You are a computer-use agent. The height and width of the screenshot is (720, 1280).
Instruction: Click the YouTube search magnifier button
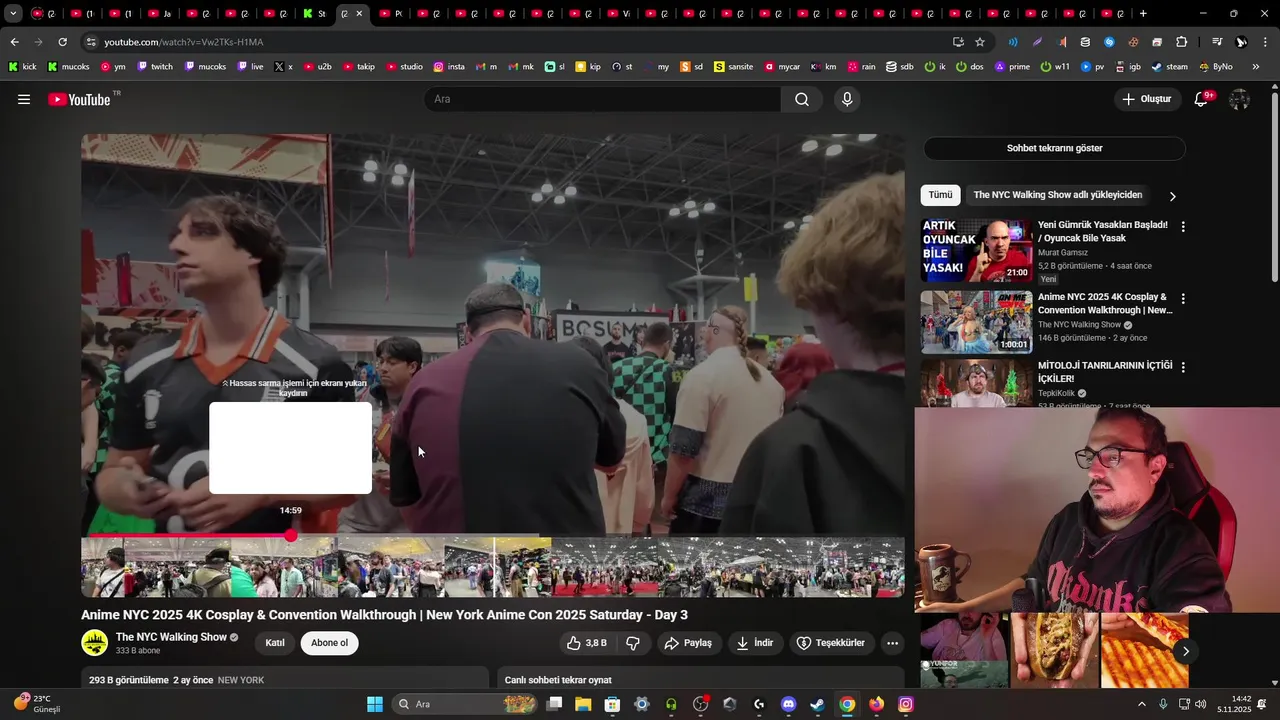pos(802,99)
